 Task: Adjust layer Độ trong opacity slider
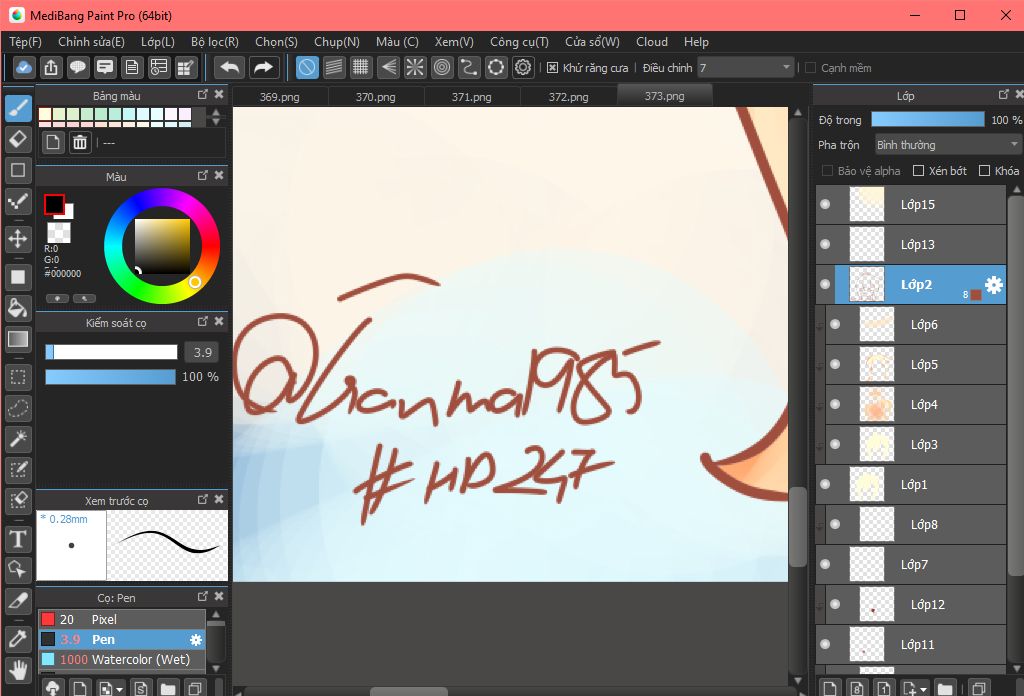click(x=928, y=119)
